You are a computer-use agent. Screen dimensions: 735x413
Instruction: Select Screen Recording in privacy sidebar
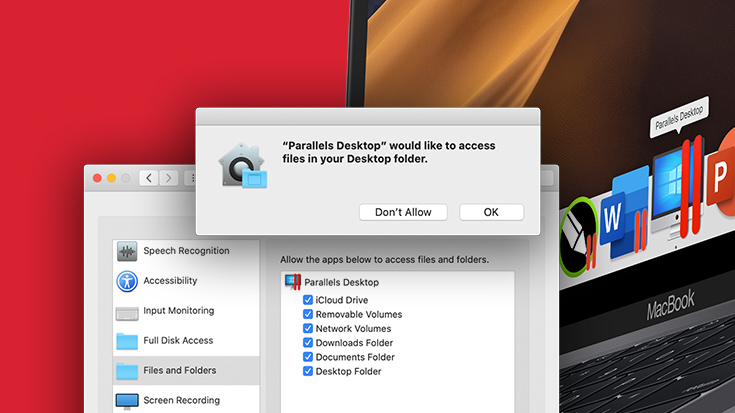[186, 400]
